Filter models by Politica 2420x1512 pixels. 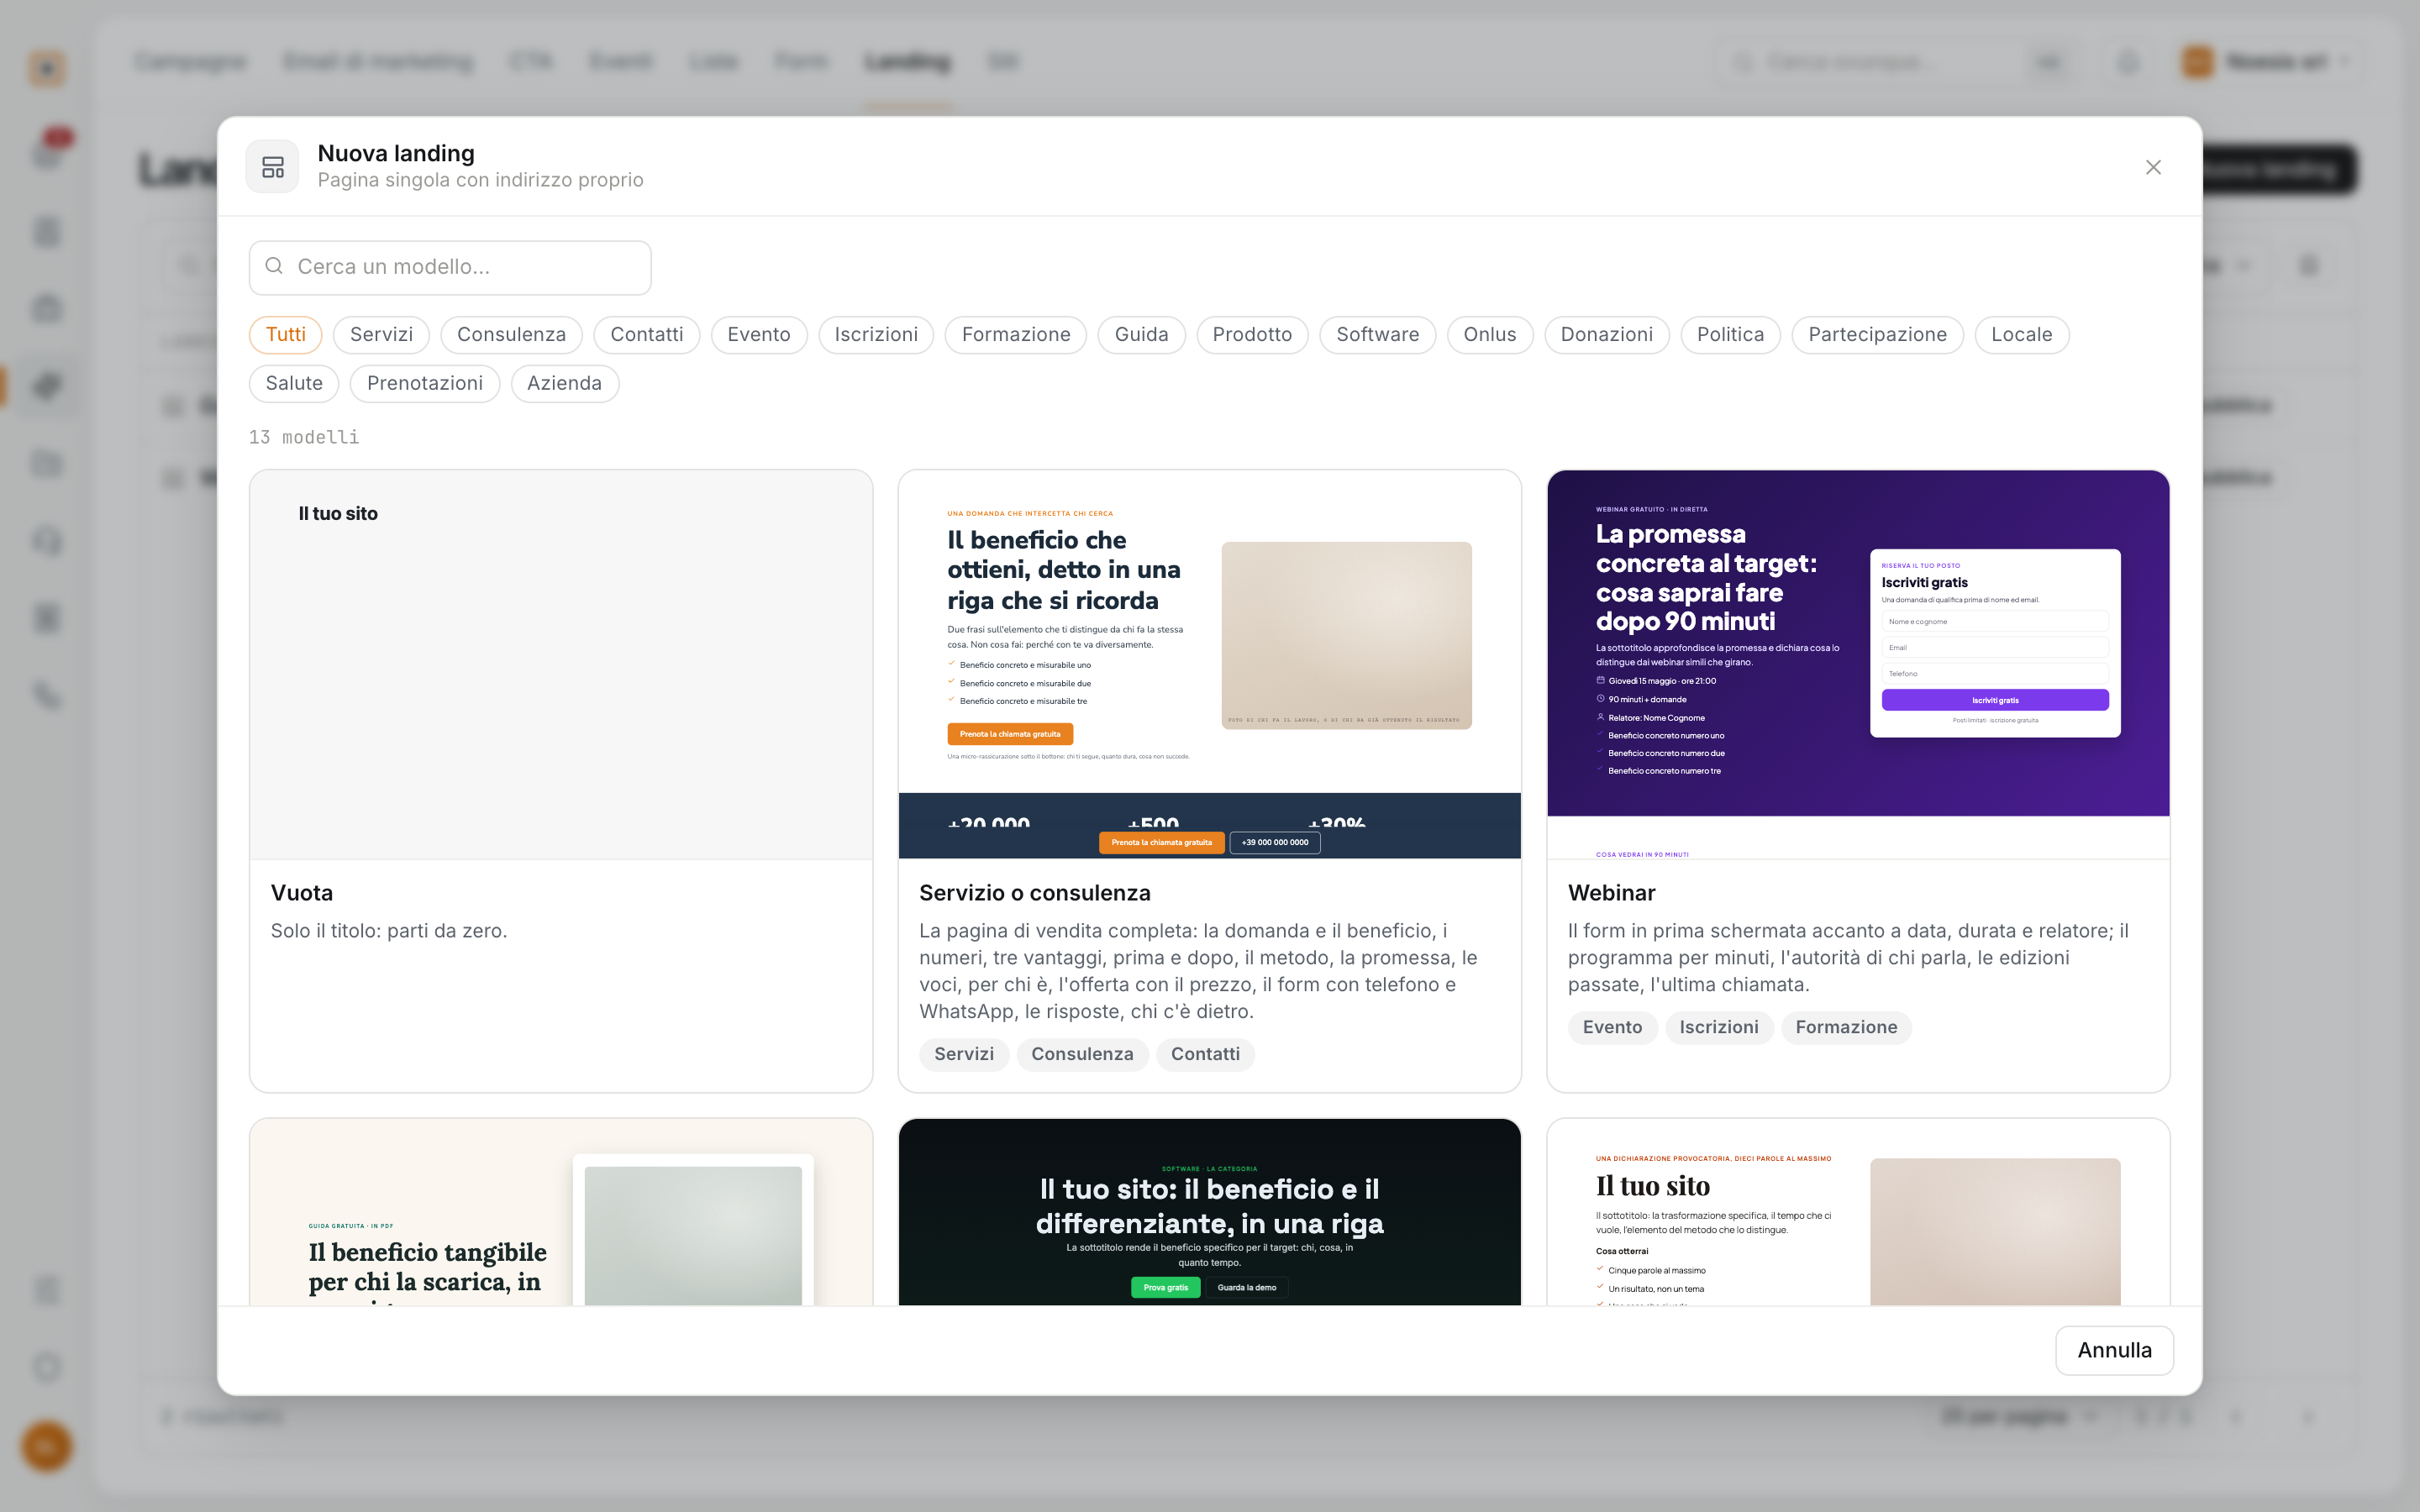click(1730, 335)
